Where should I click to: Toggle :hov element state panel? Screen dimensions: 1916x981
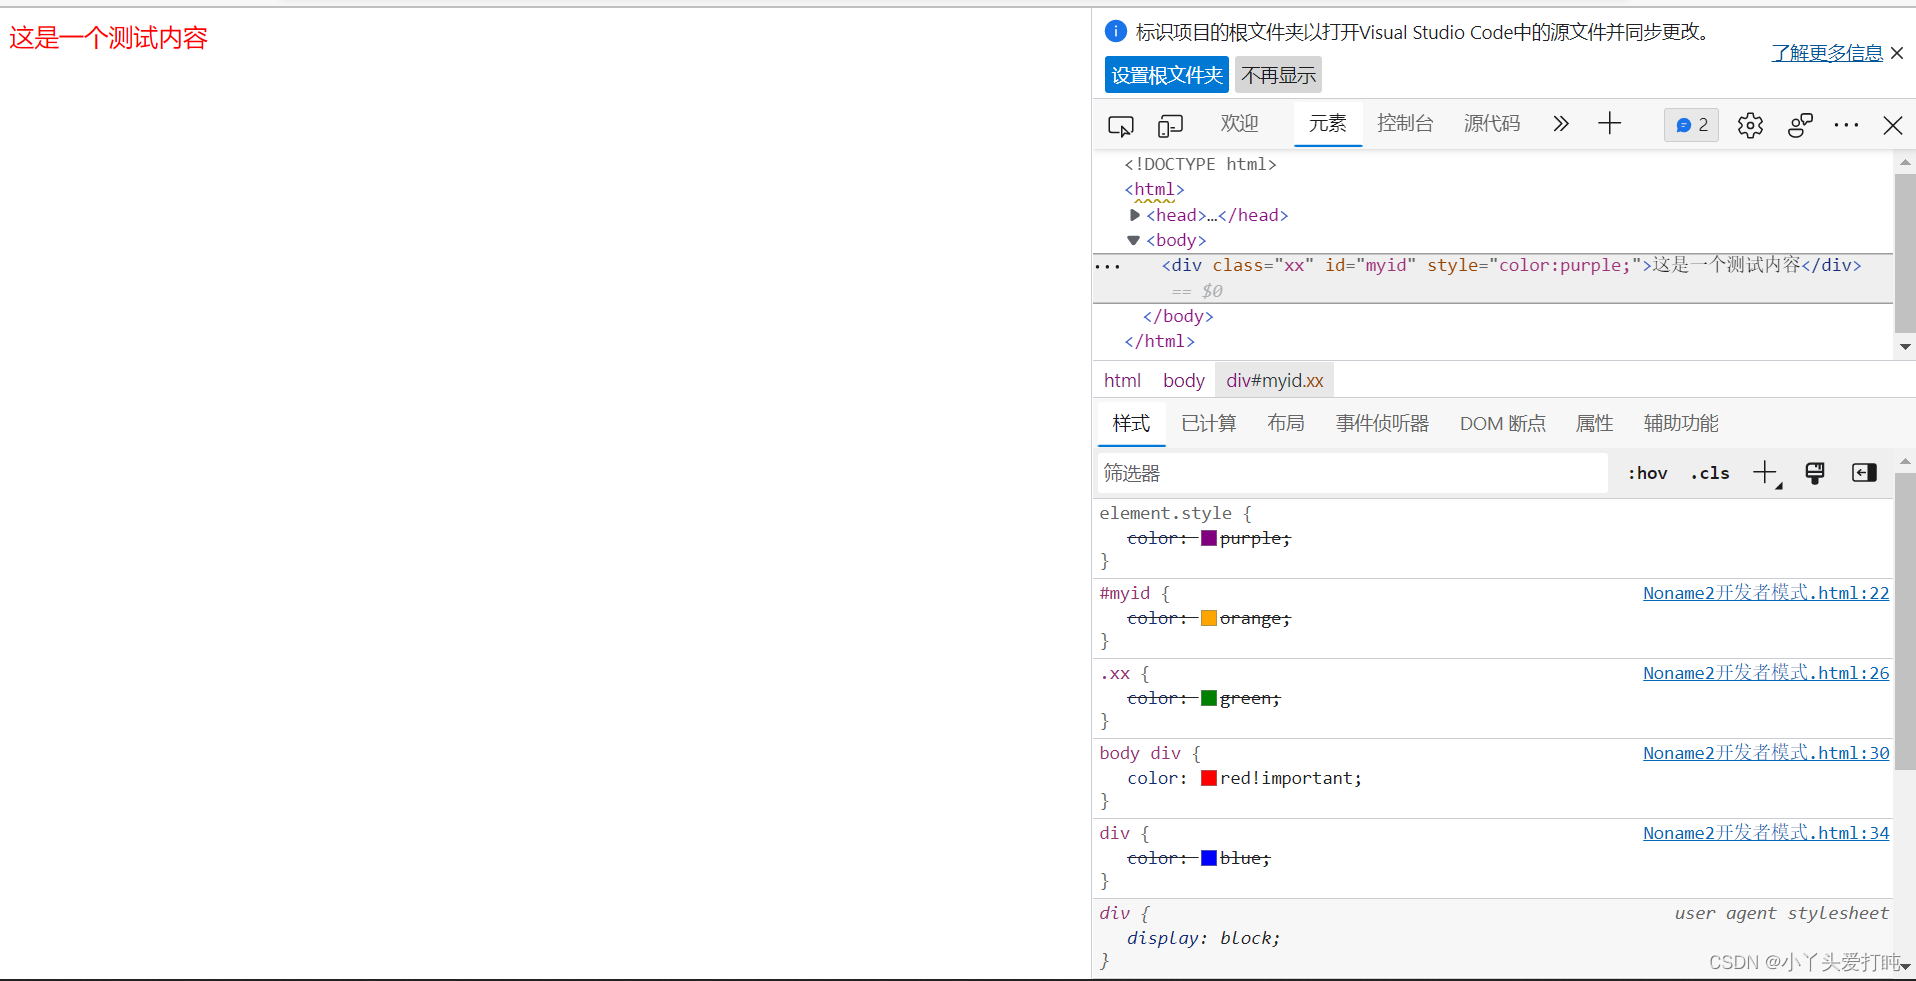[1647, 473]
